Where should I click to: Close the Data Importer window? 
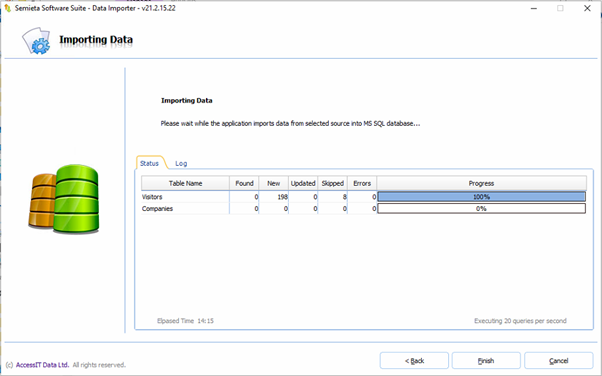pos(587,8)
